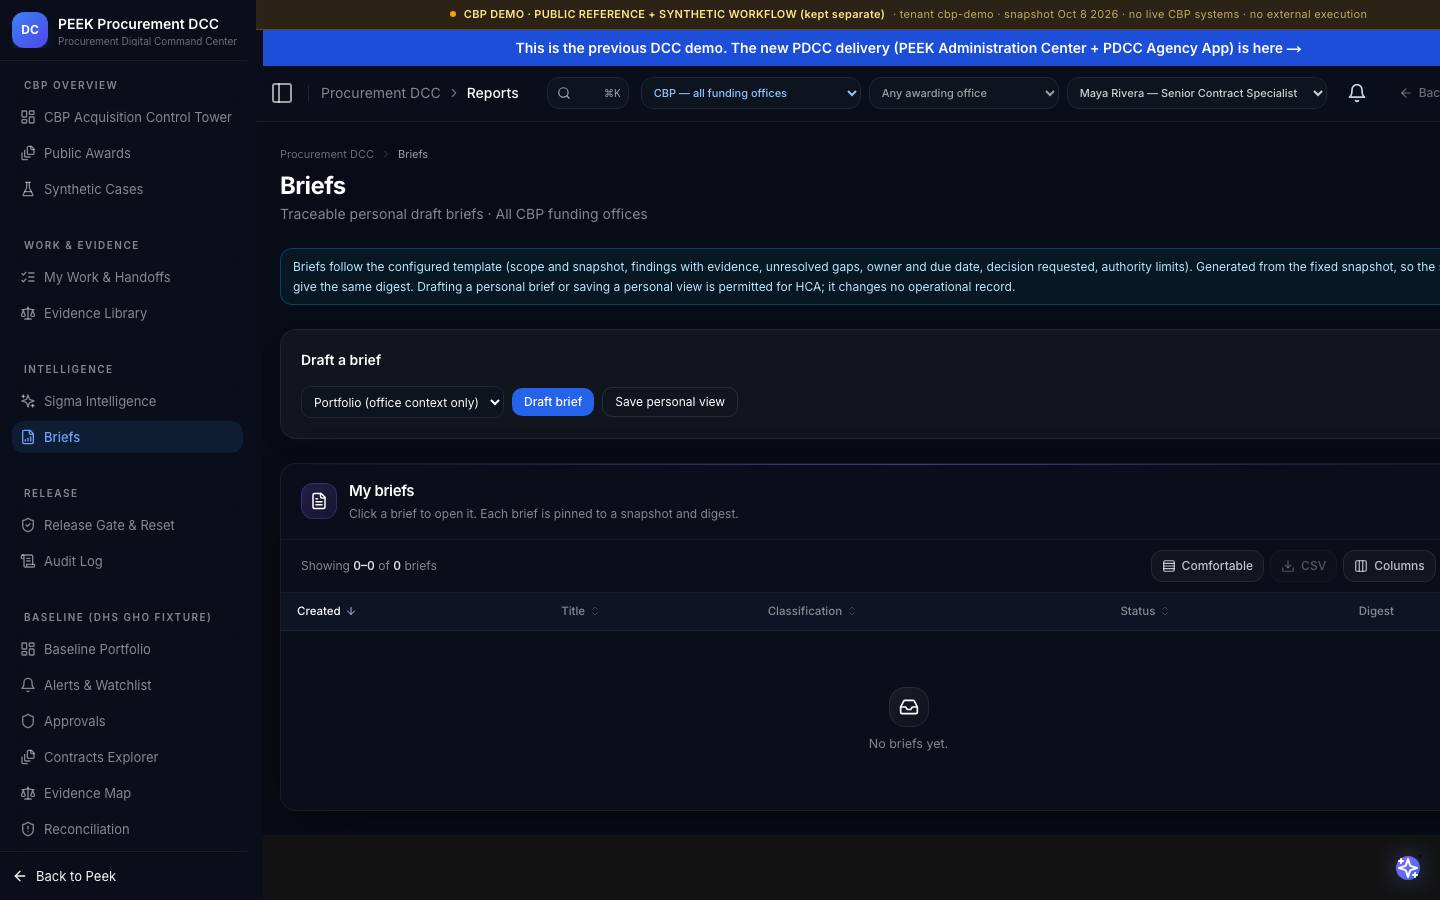Toggle the sidebar panel icon
1440x900 pixels.
tap(282, 93)
